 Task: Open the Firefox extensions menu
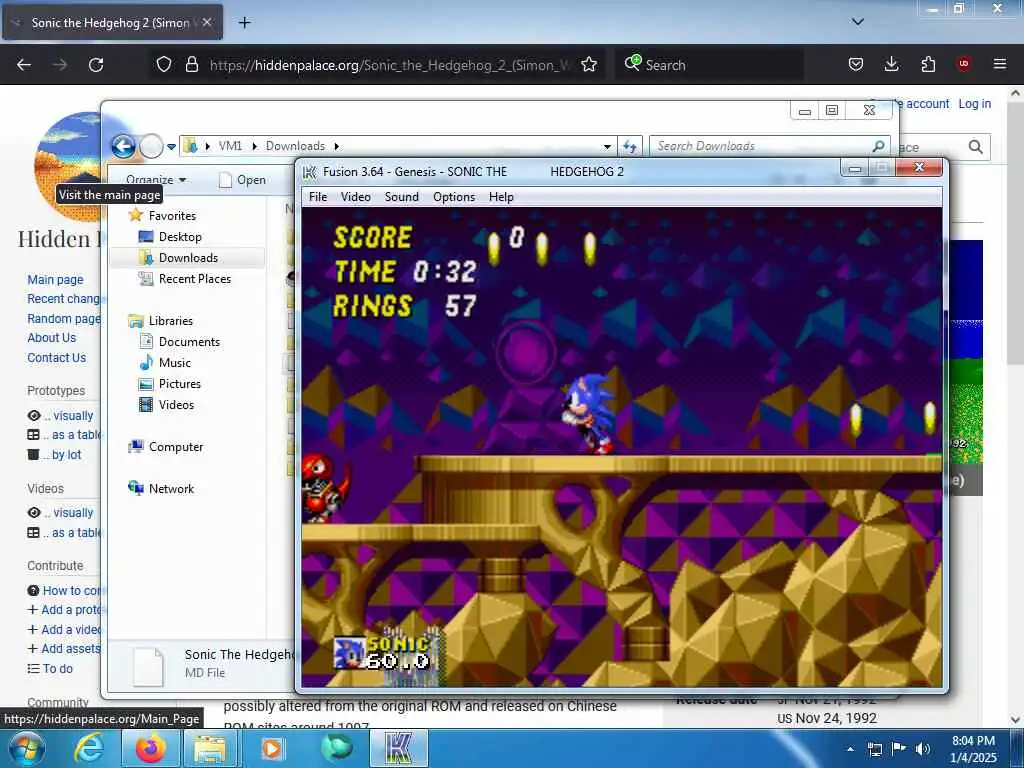tap(928, 64)
